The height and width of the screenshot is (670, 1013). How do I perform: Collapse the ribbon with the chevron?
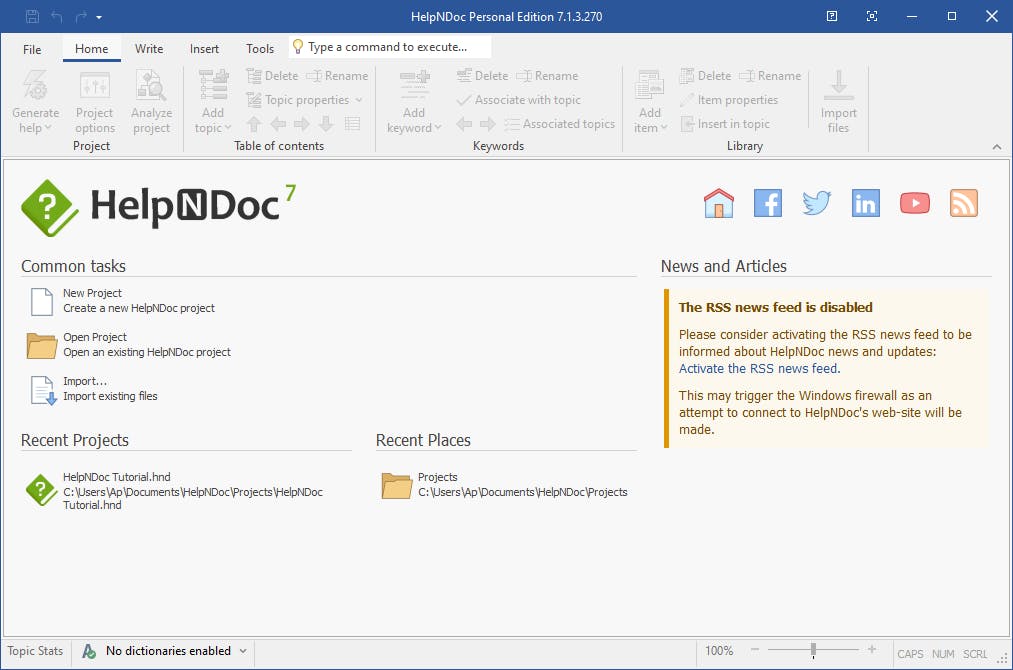[997, 147]
